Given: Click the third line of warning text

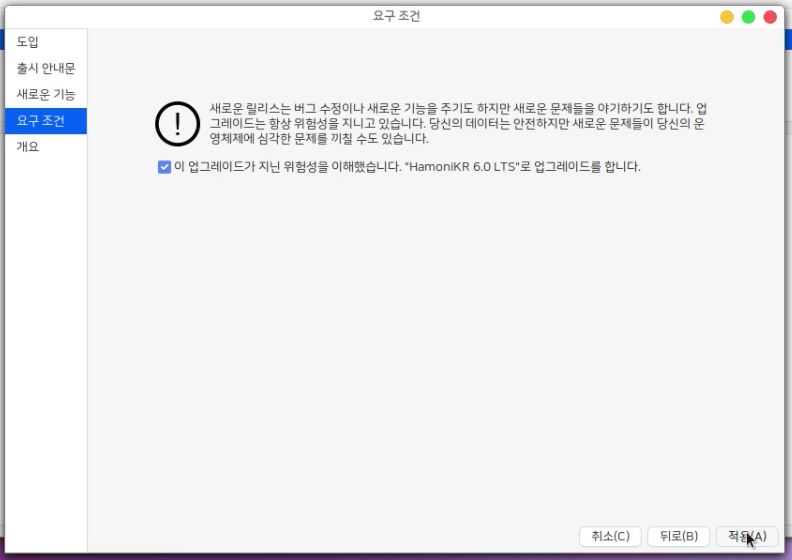Looking at the screenshot, I should (x=318, y=139).
